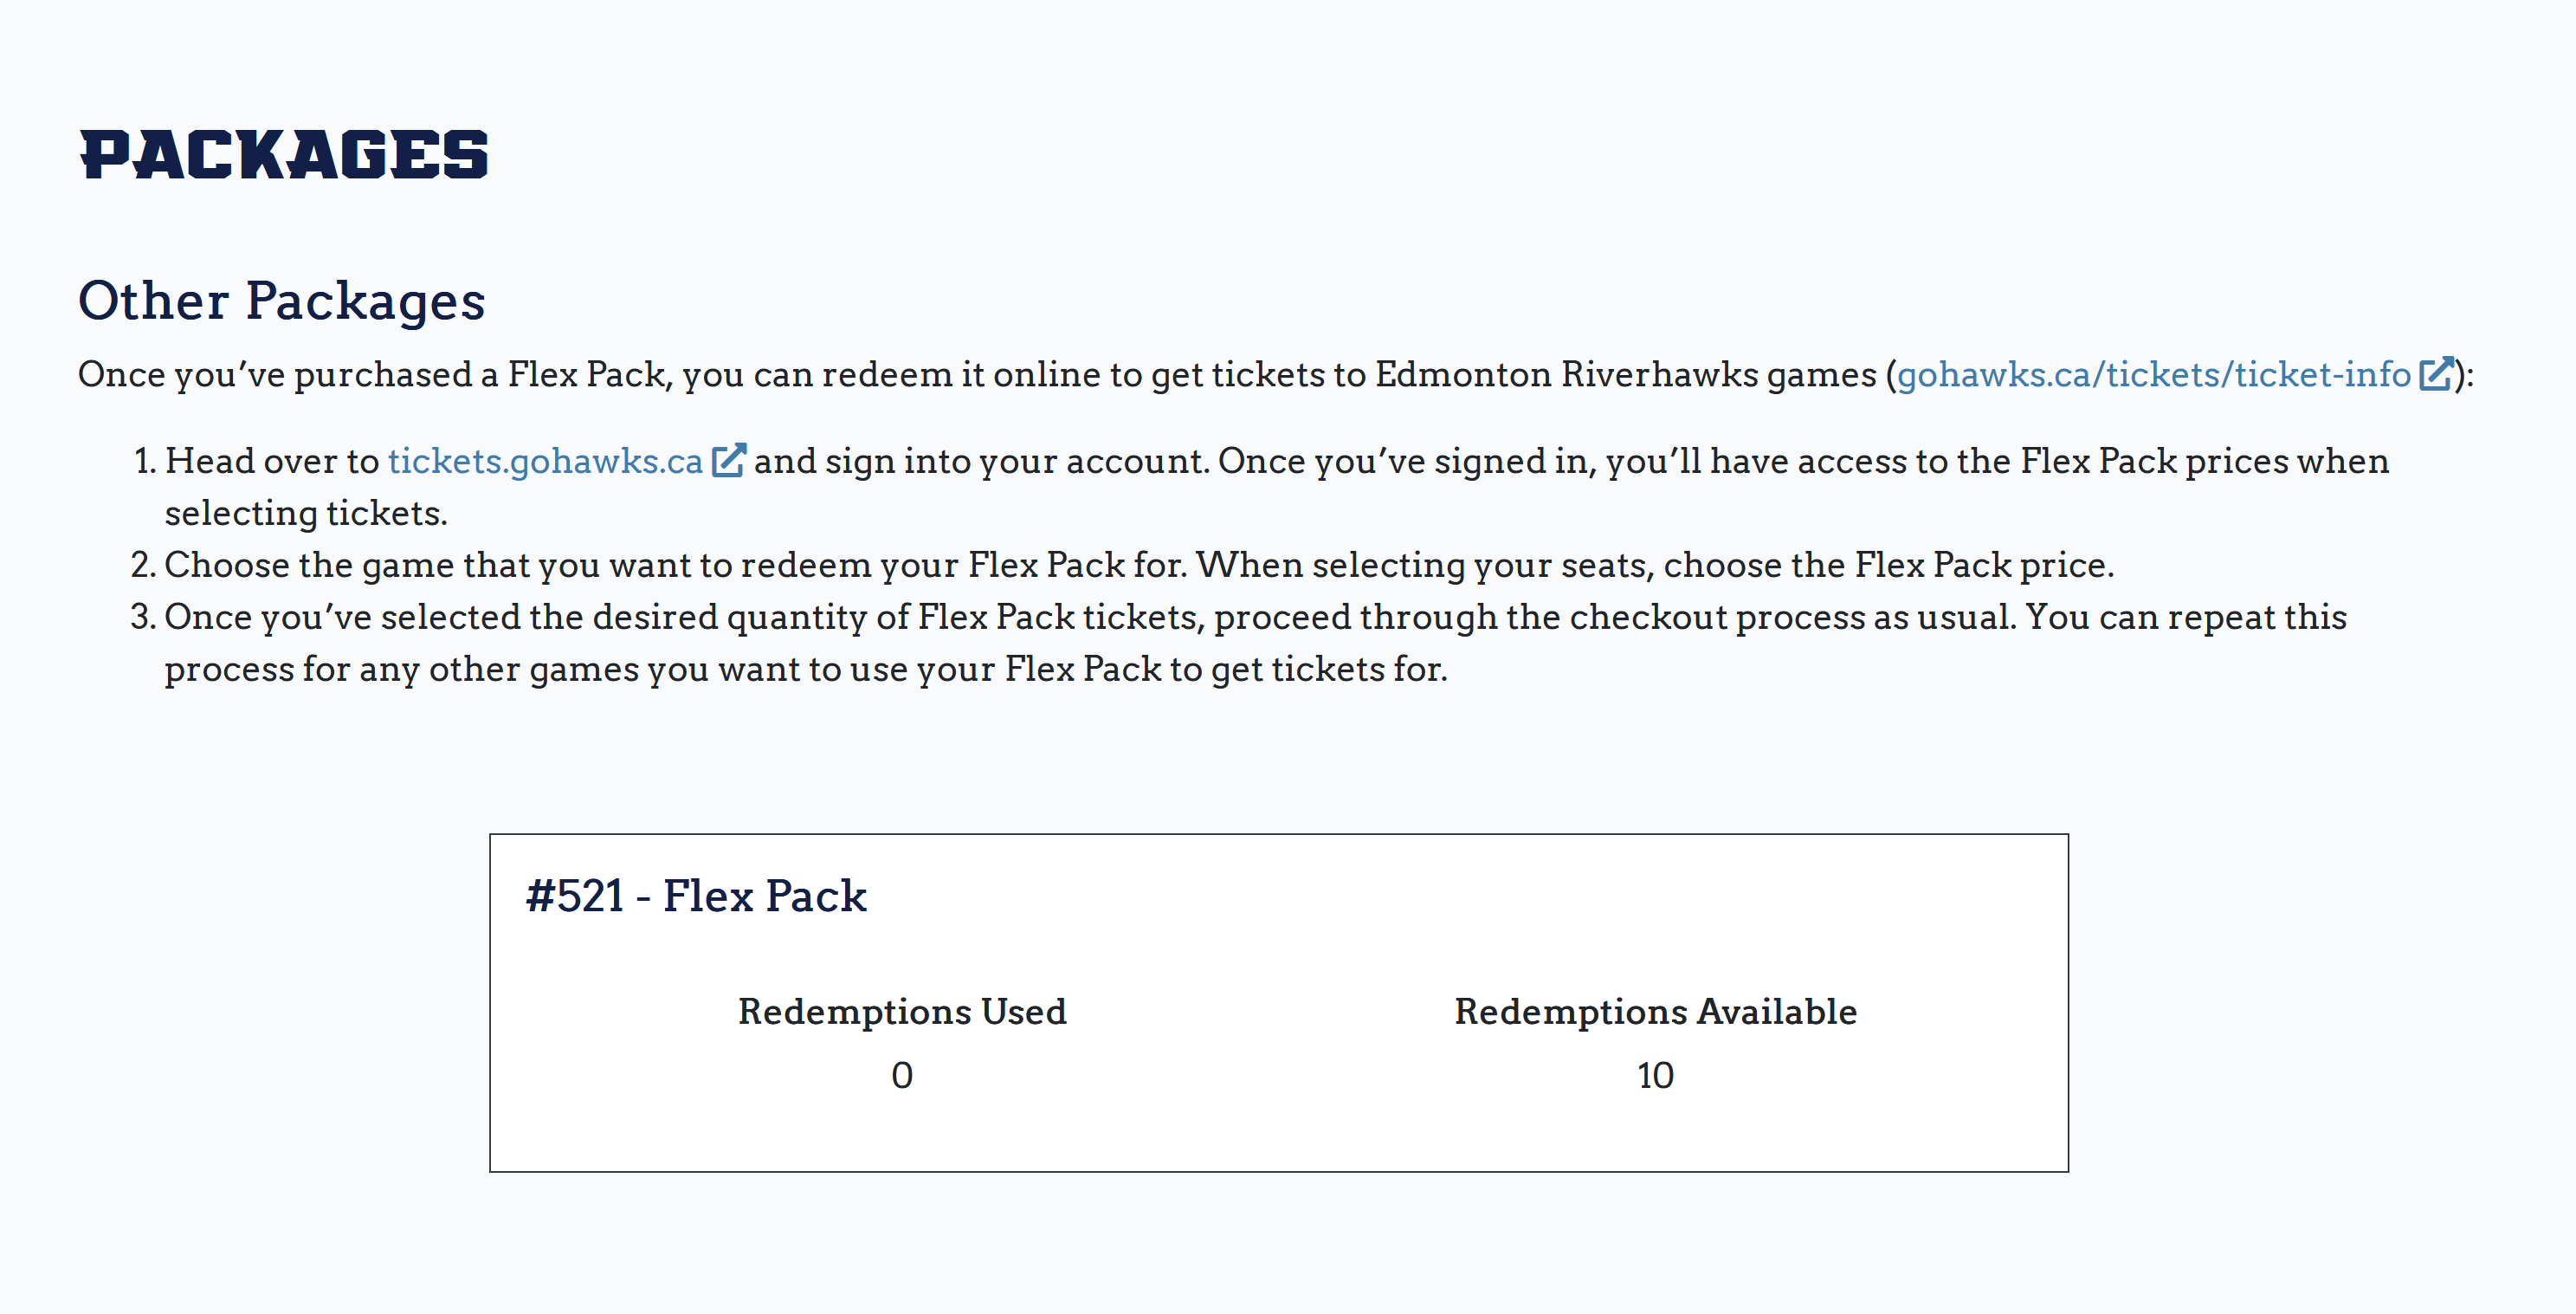The image size is (2576, 1314).
Task: Click the "selecting tickets." line
Action: tap(306, 514)
